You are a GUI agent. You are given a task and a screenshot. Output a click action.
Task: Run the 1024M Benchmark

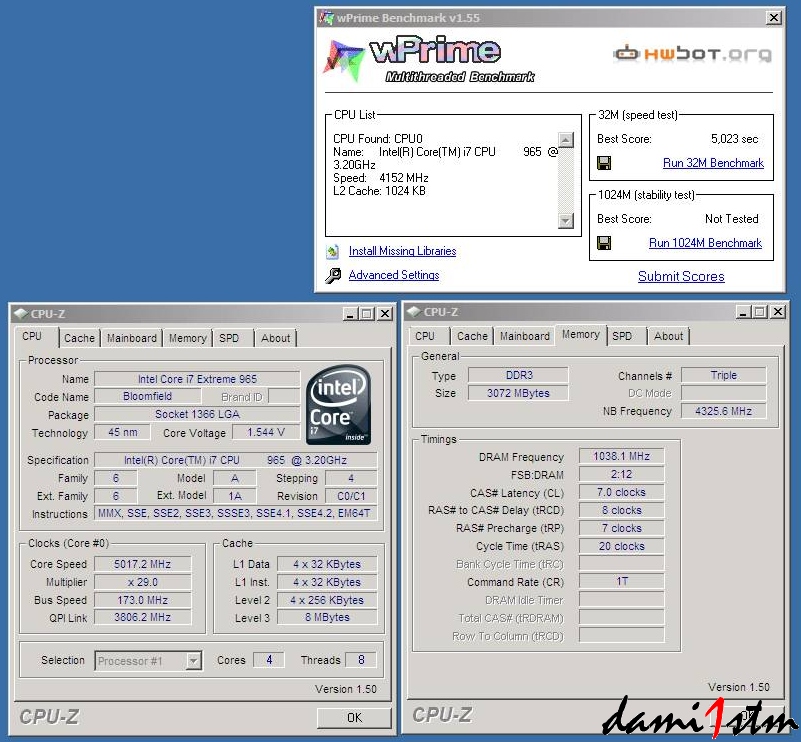pyautogui.click(x=705, y=243)
